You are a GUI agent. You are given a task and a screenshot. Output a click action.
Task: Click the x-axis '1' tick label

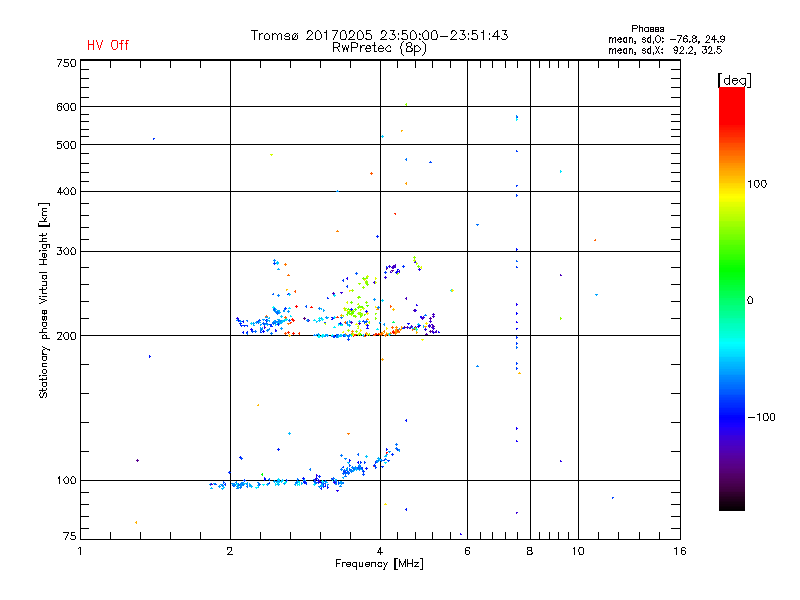(80, 551)
